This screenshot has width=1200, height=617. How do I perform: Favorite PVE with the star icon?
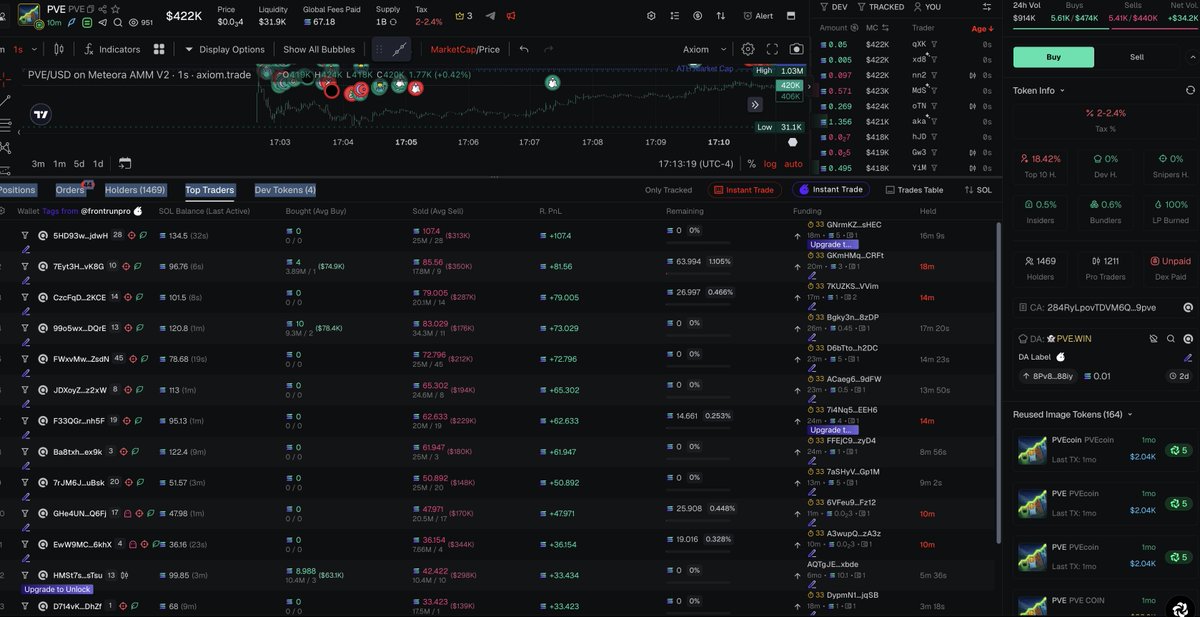click(x=117, y=8)
